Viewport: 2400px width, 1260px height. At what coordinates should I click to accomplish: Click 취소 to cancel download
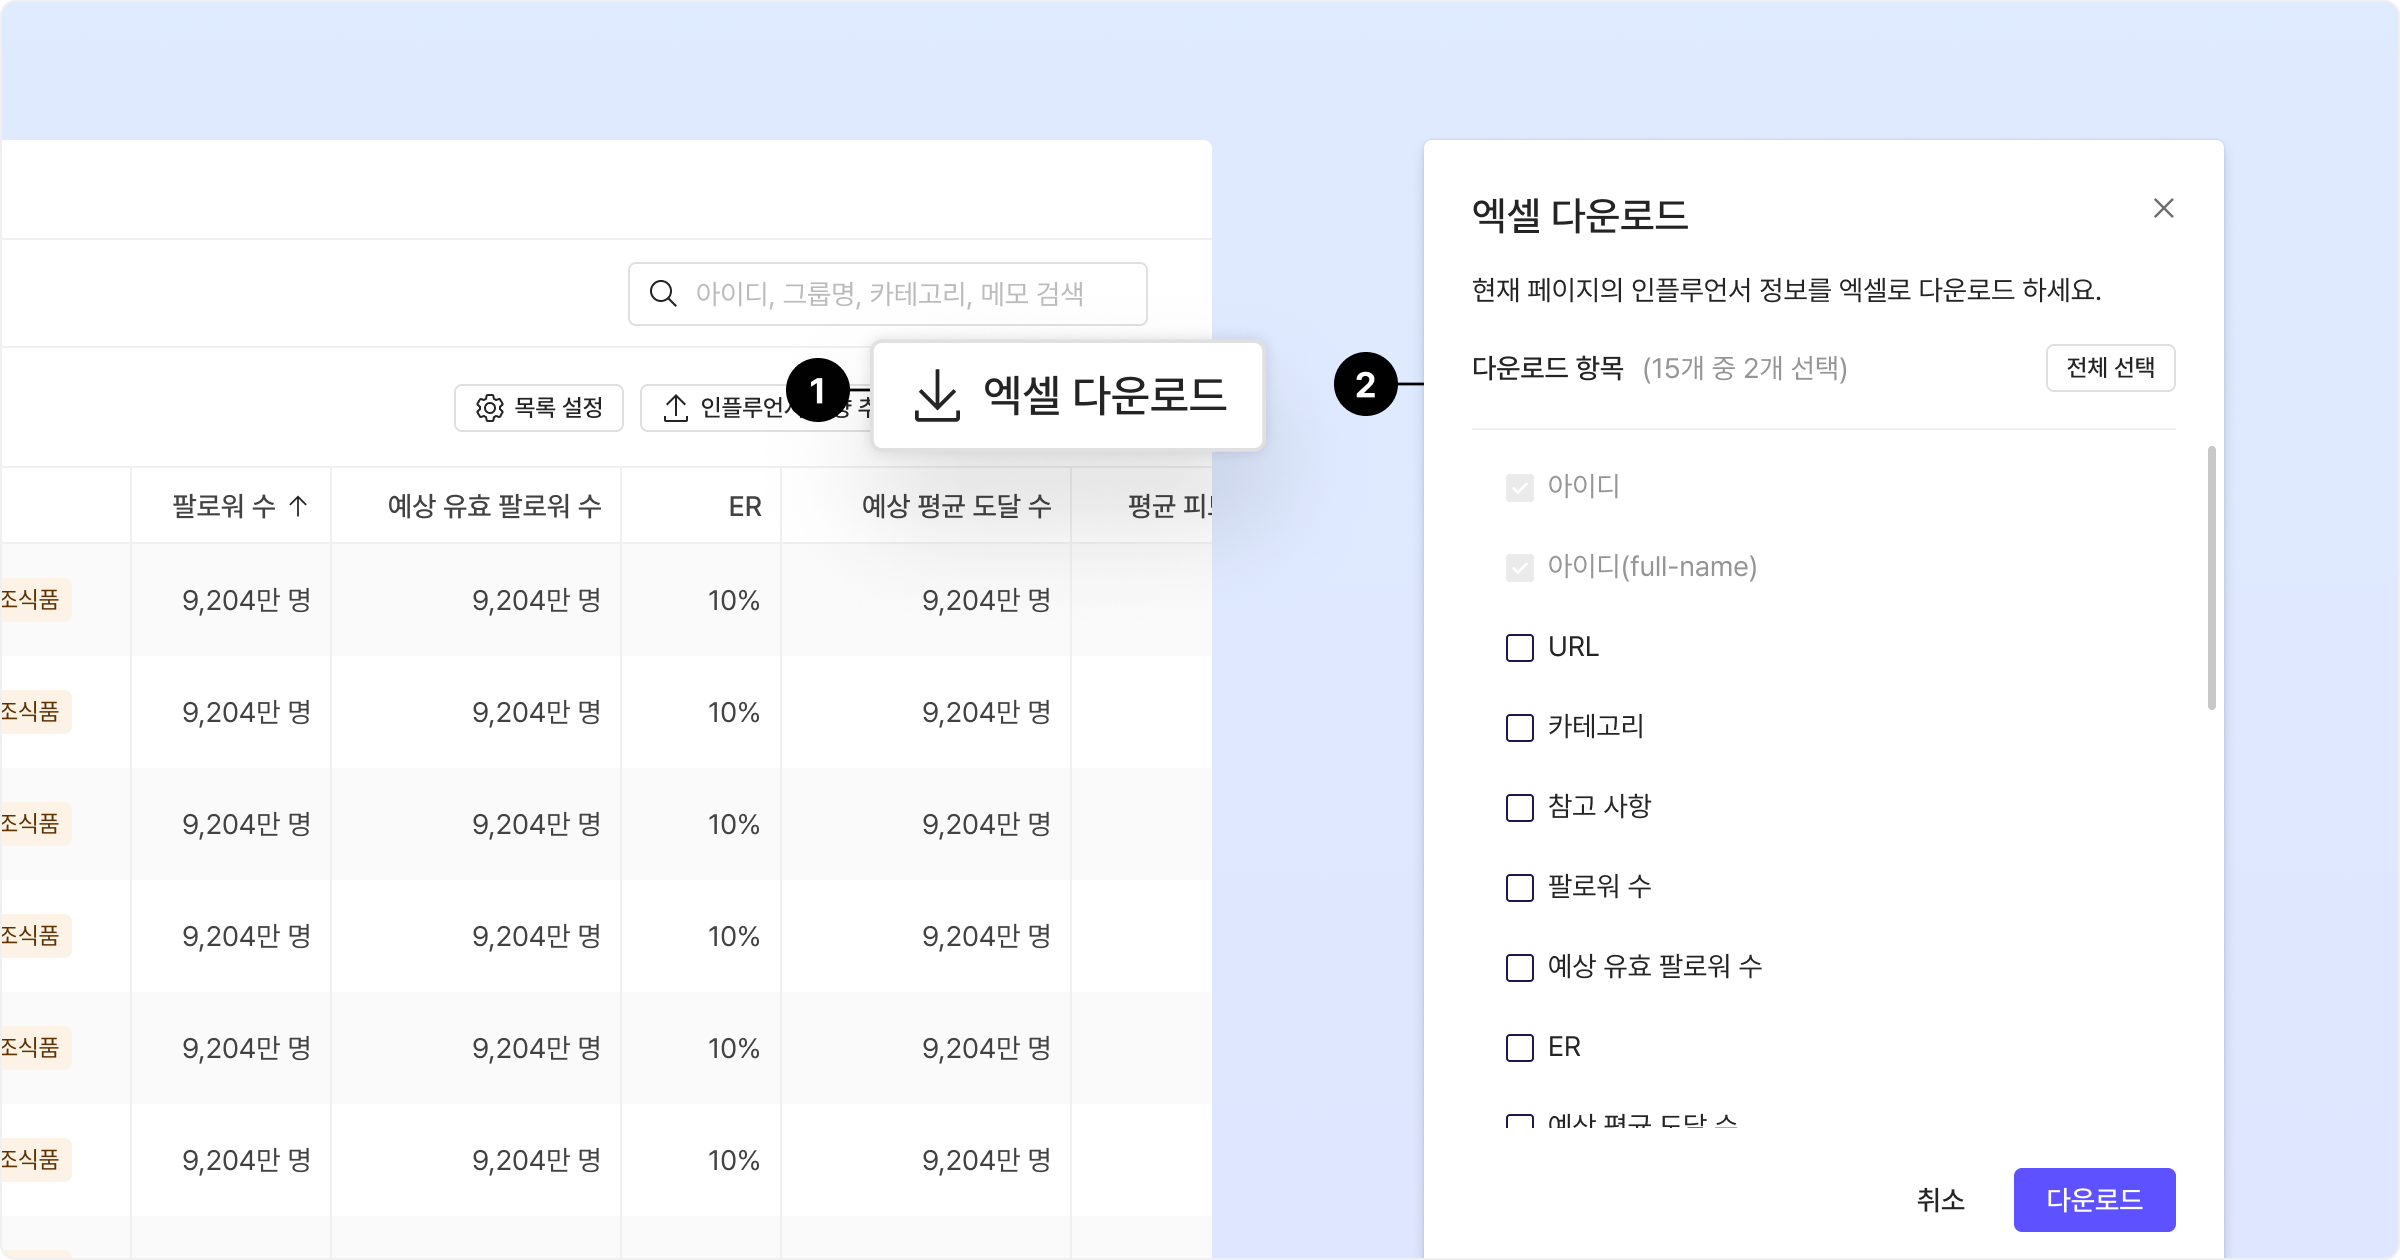(1940, 1200)
